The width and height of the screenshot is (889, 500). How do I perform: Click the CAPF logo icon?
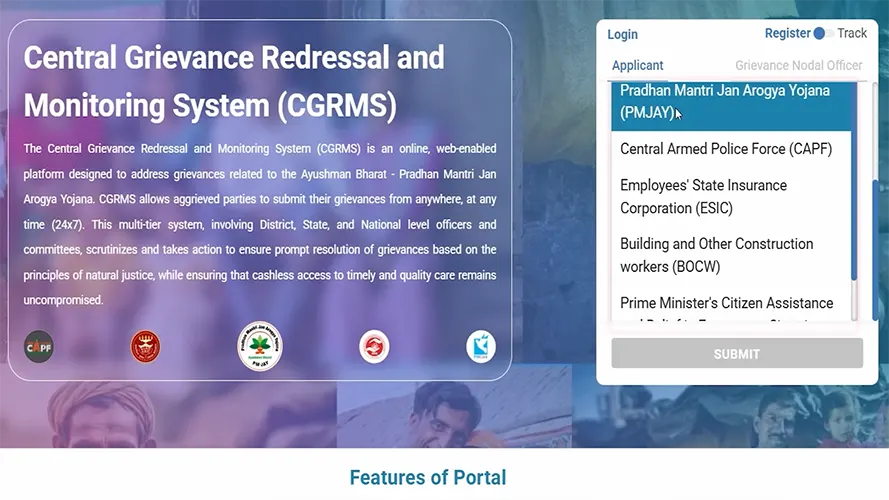(x=39, y=346)
